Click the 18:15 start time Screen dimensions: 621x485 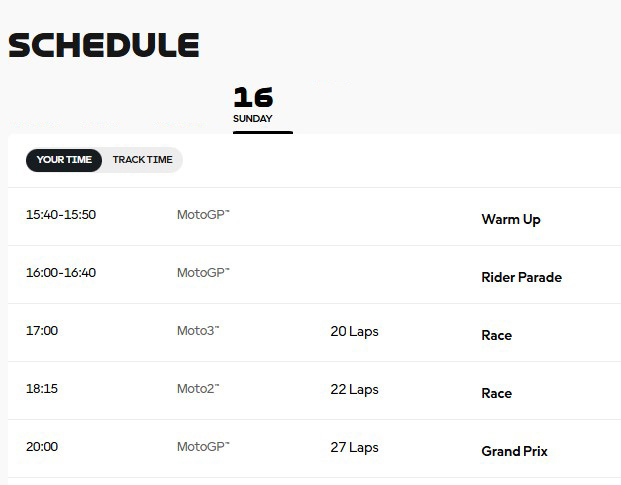[42, 389]
